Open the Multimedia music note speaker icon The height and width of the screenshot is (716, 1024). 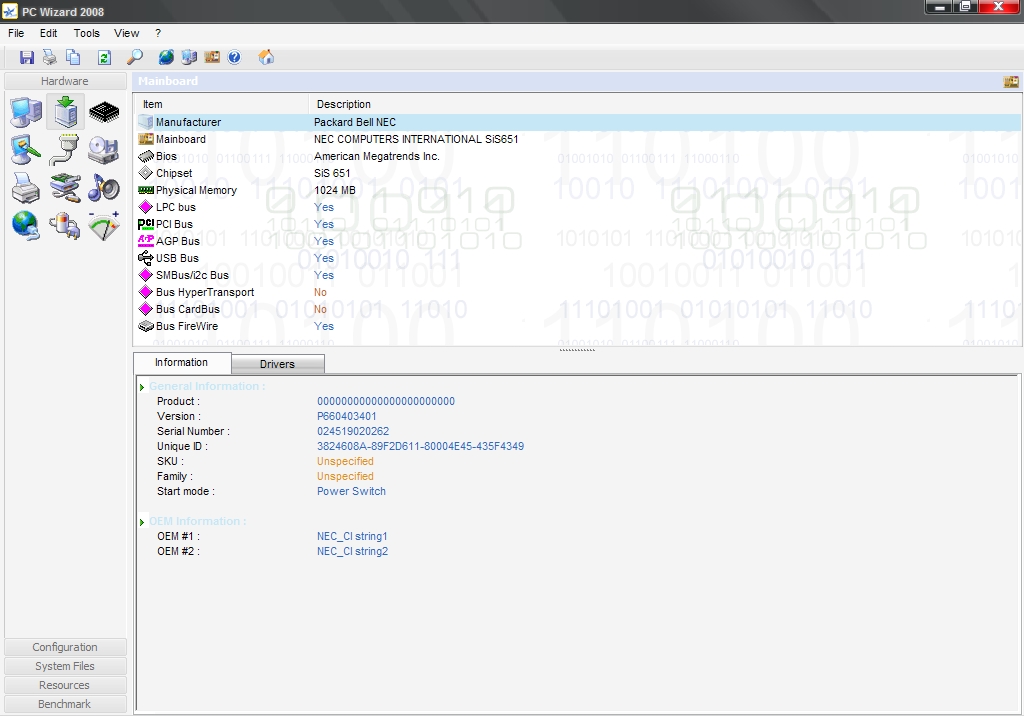(104, 188)
